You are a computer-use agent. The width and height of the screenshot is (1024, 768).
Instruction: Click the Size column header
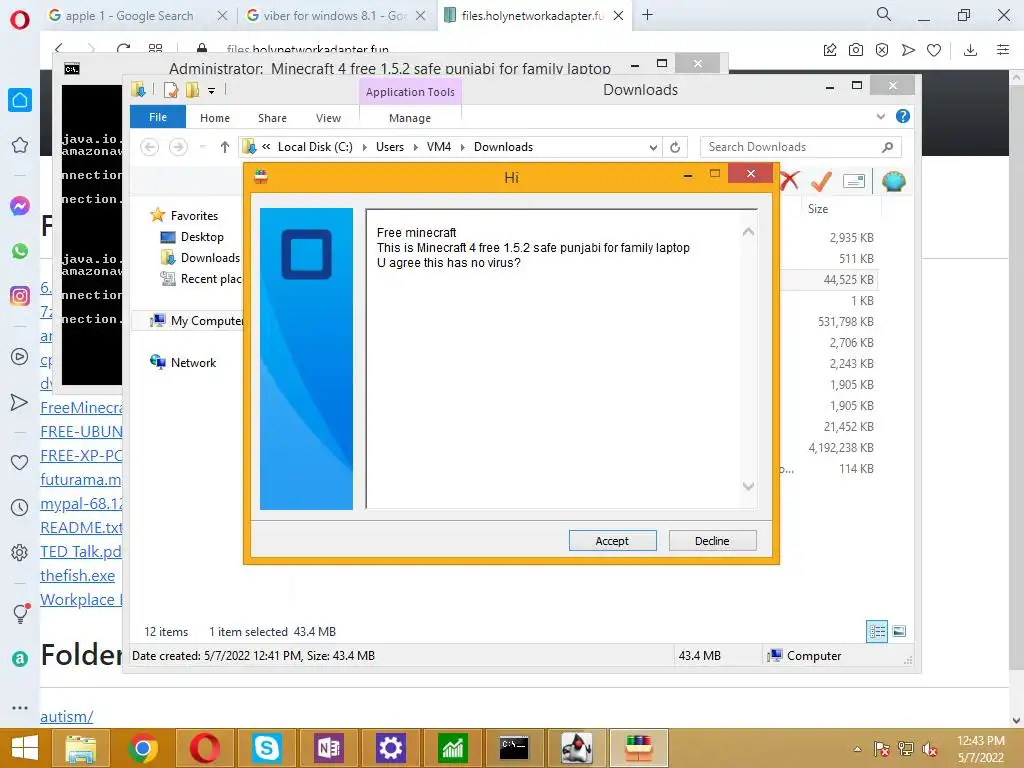coord(818,209)
